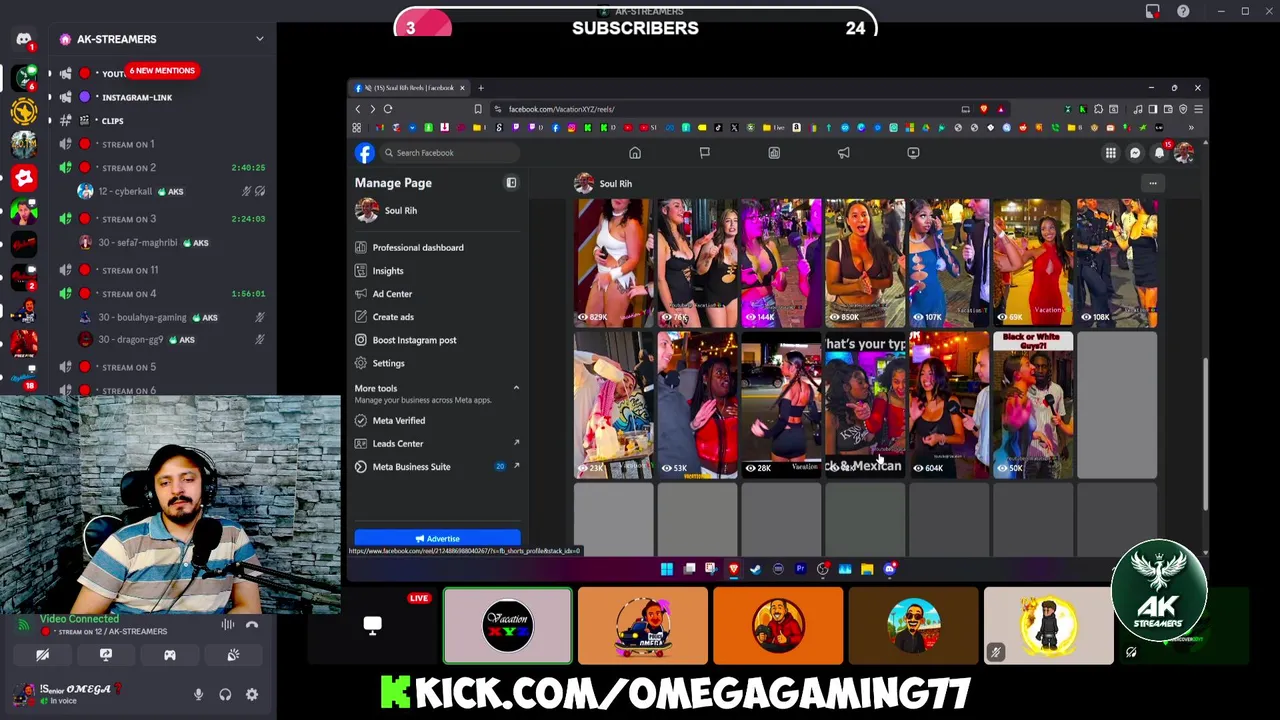Click browser forward arrow
Viewport: 1280px width, 720px height.
[372, 109]
